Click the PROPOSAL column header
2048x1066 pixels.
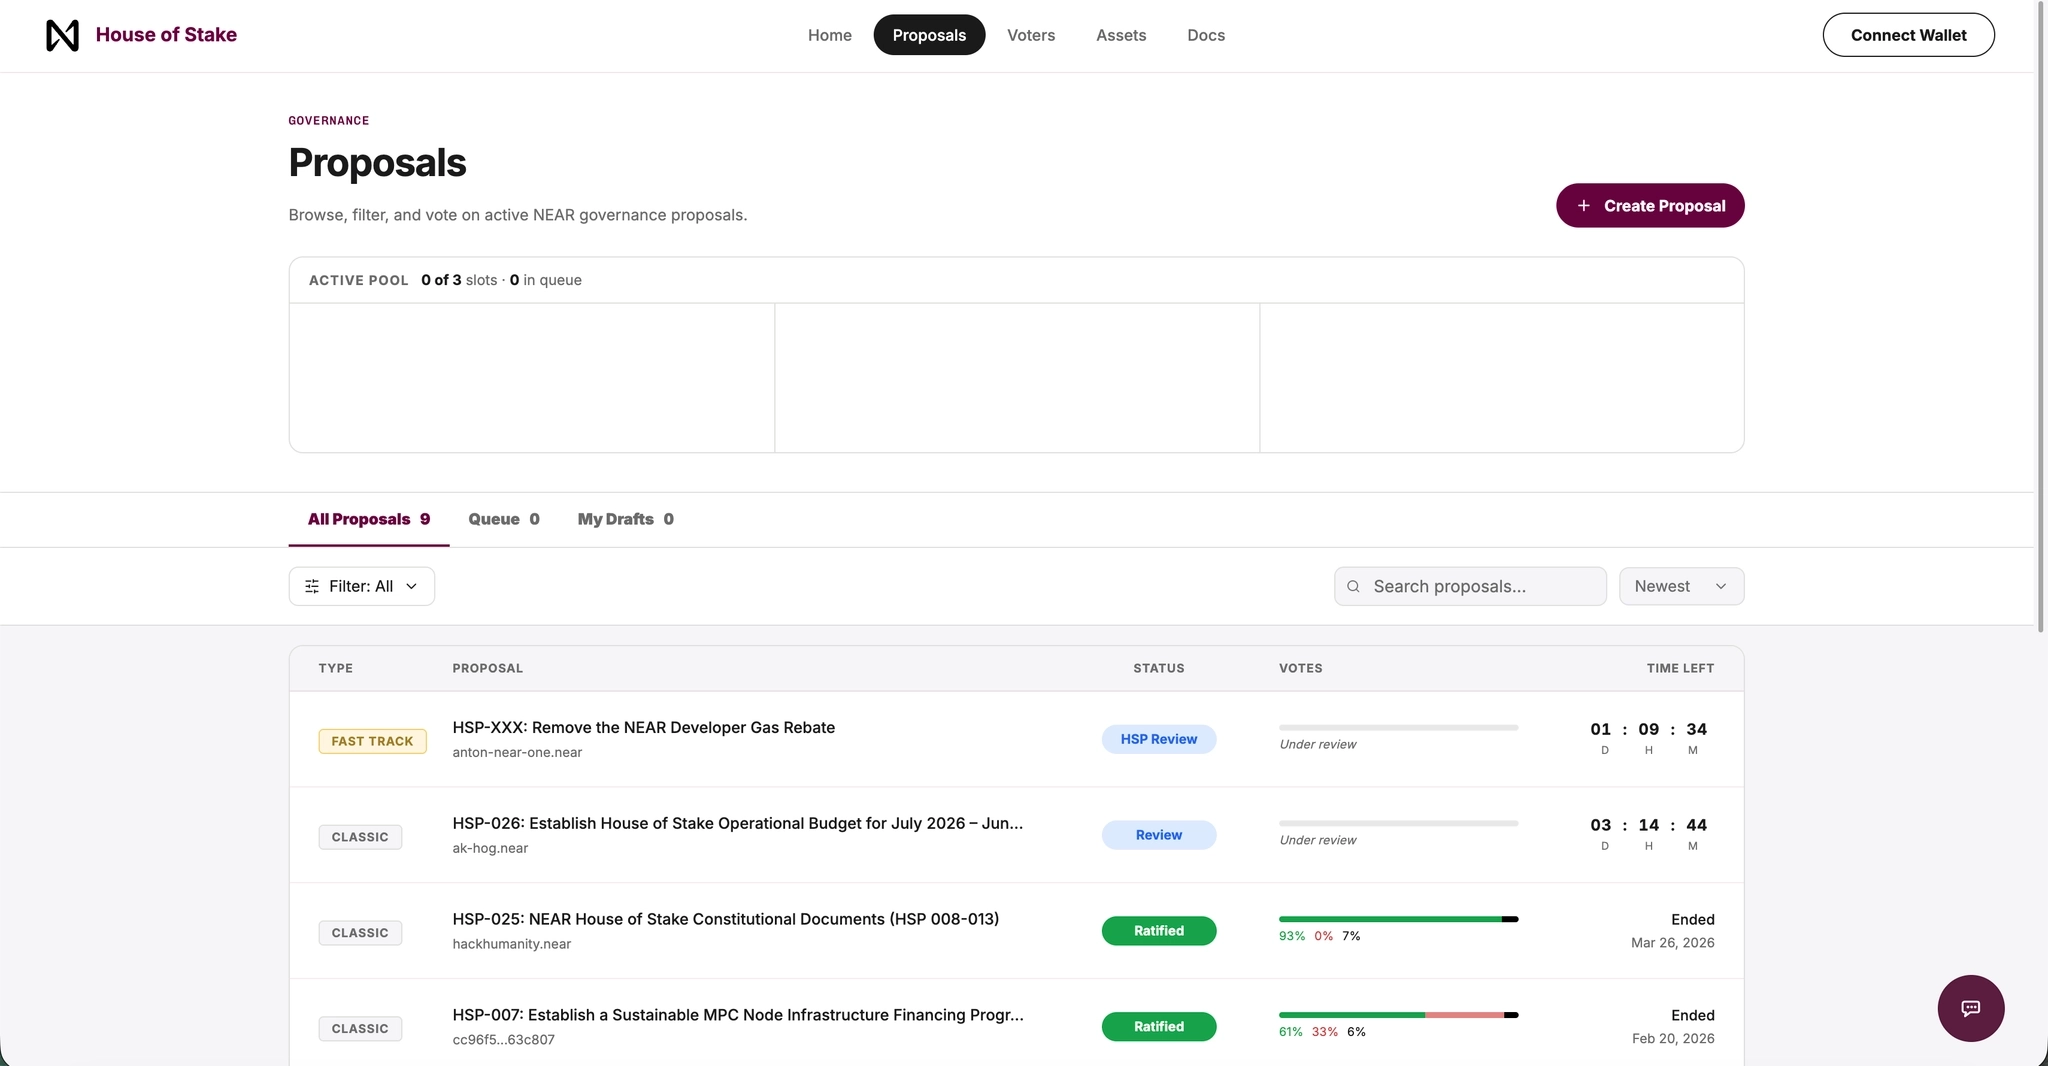tap(487, 668)
